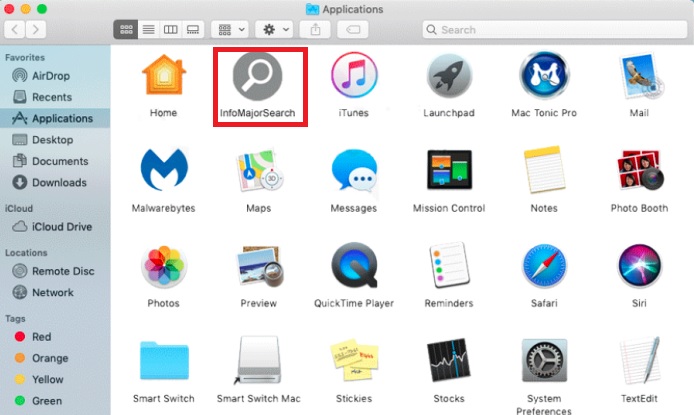Select the Smart Switch folder icon
This screenshot has height=415, width=694.
click(164, 361)
